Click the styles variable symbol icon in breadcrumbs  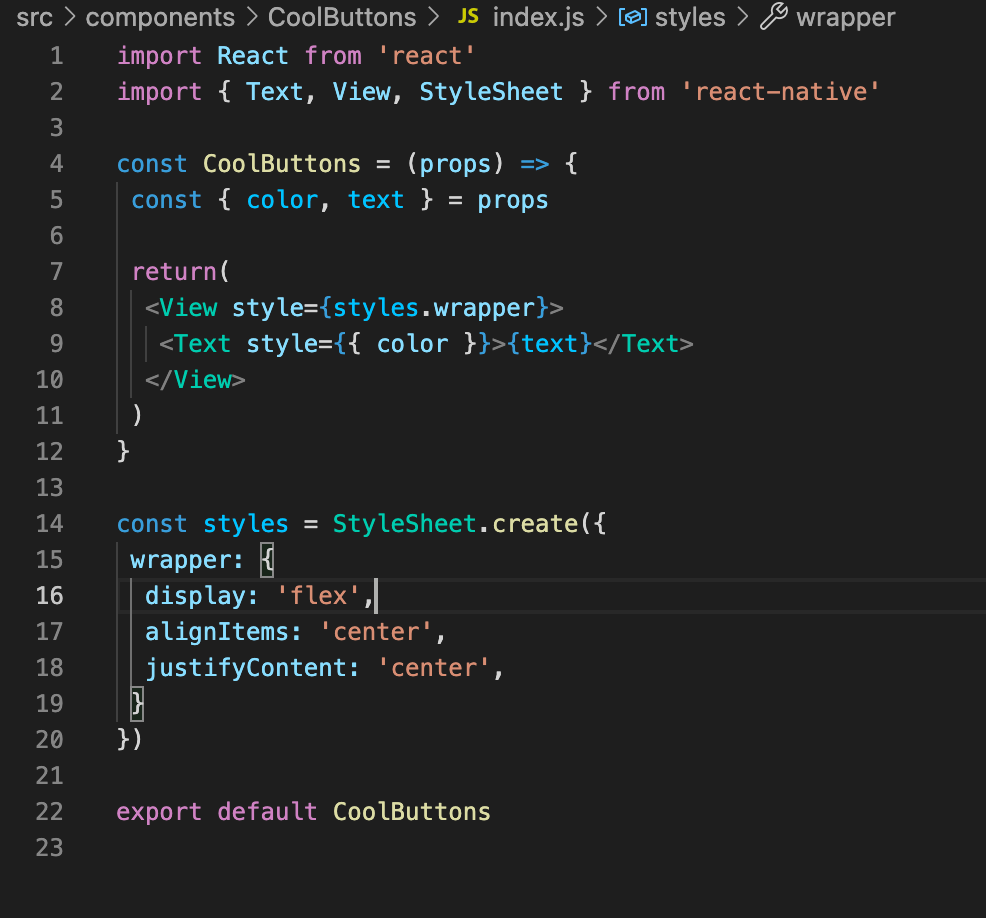[x=632, y=17]
